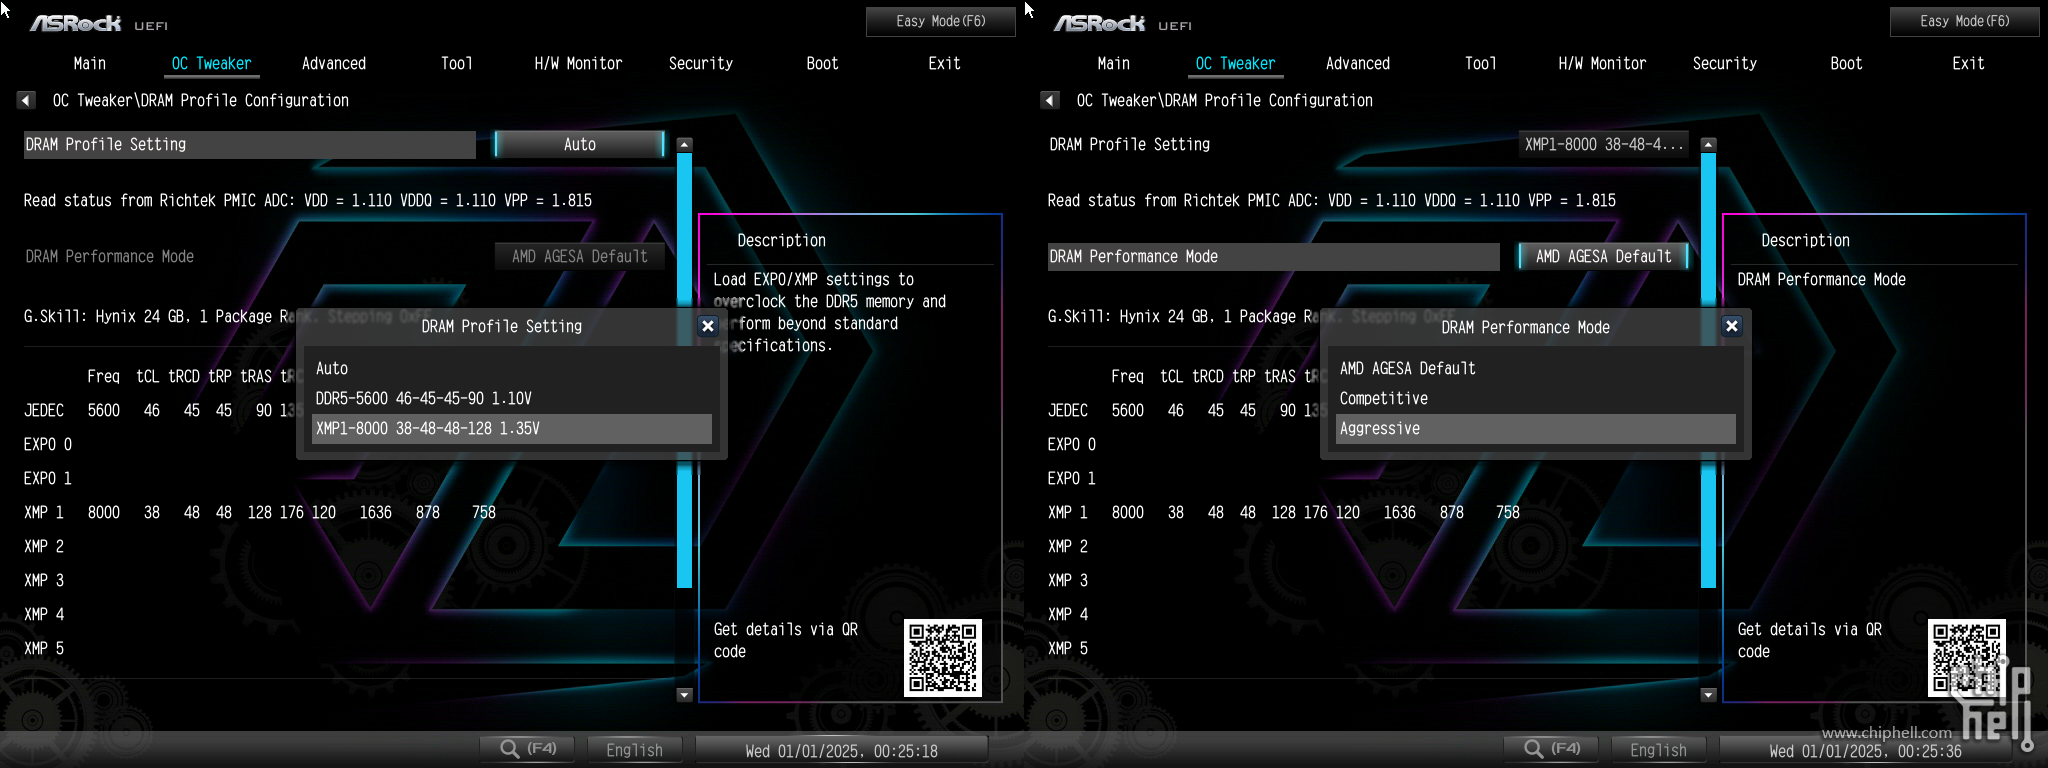Open the XMP1-8000 profile value box in the right screen
This screenshot has height=768, width=2048.
(x=1603, y=144)
